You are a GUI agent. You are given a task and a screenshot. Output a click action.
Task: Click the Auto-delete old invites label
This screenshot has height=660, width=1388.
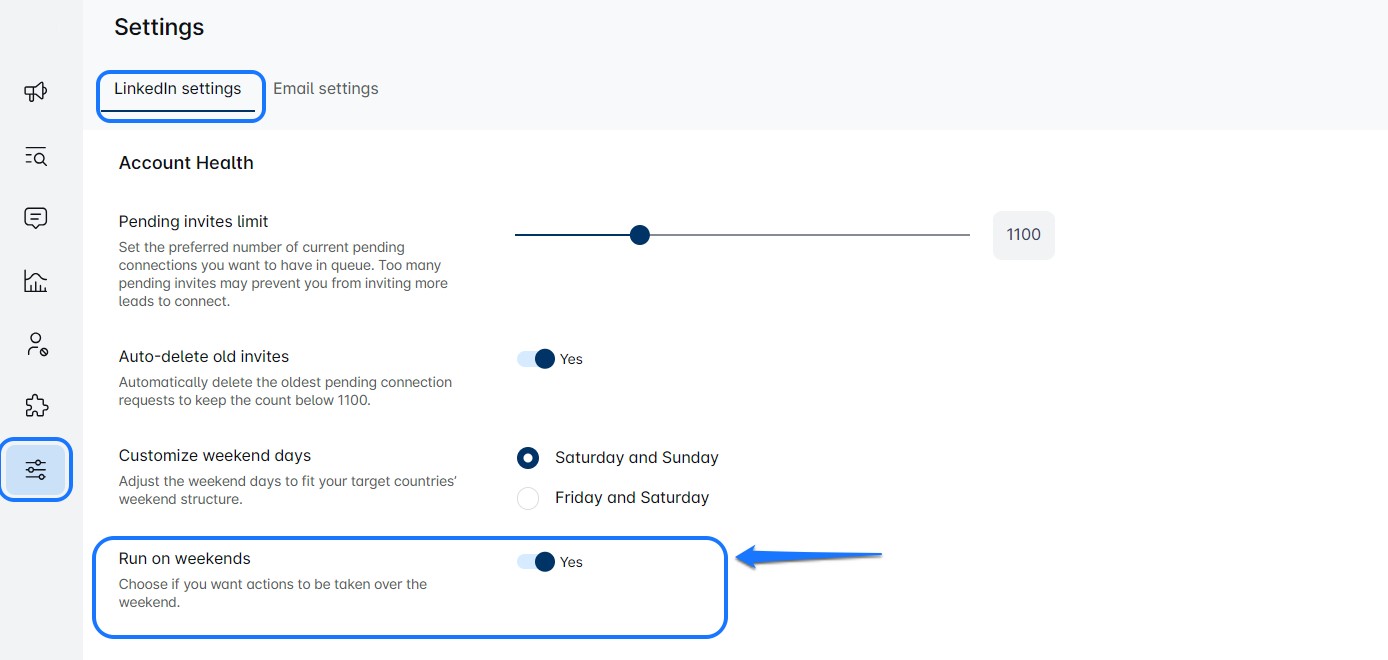[204, 357]
